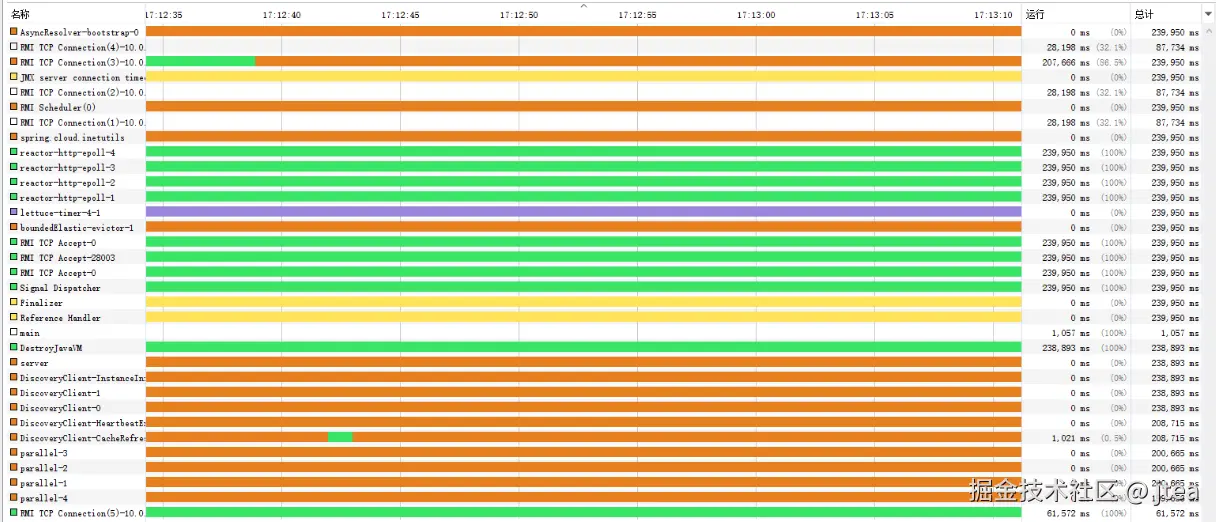Click the 17:12:55 timeline mark
The image size is (1216, 522).
click(637, 15)
